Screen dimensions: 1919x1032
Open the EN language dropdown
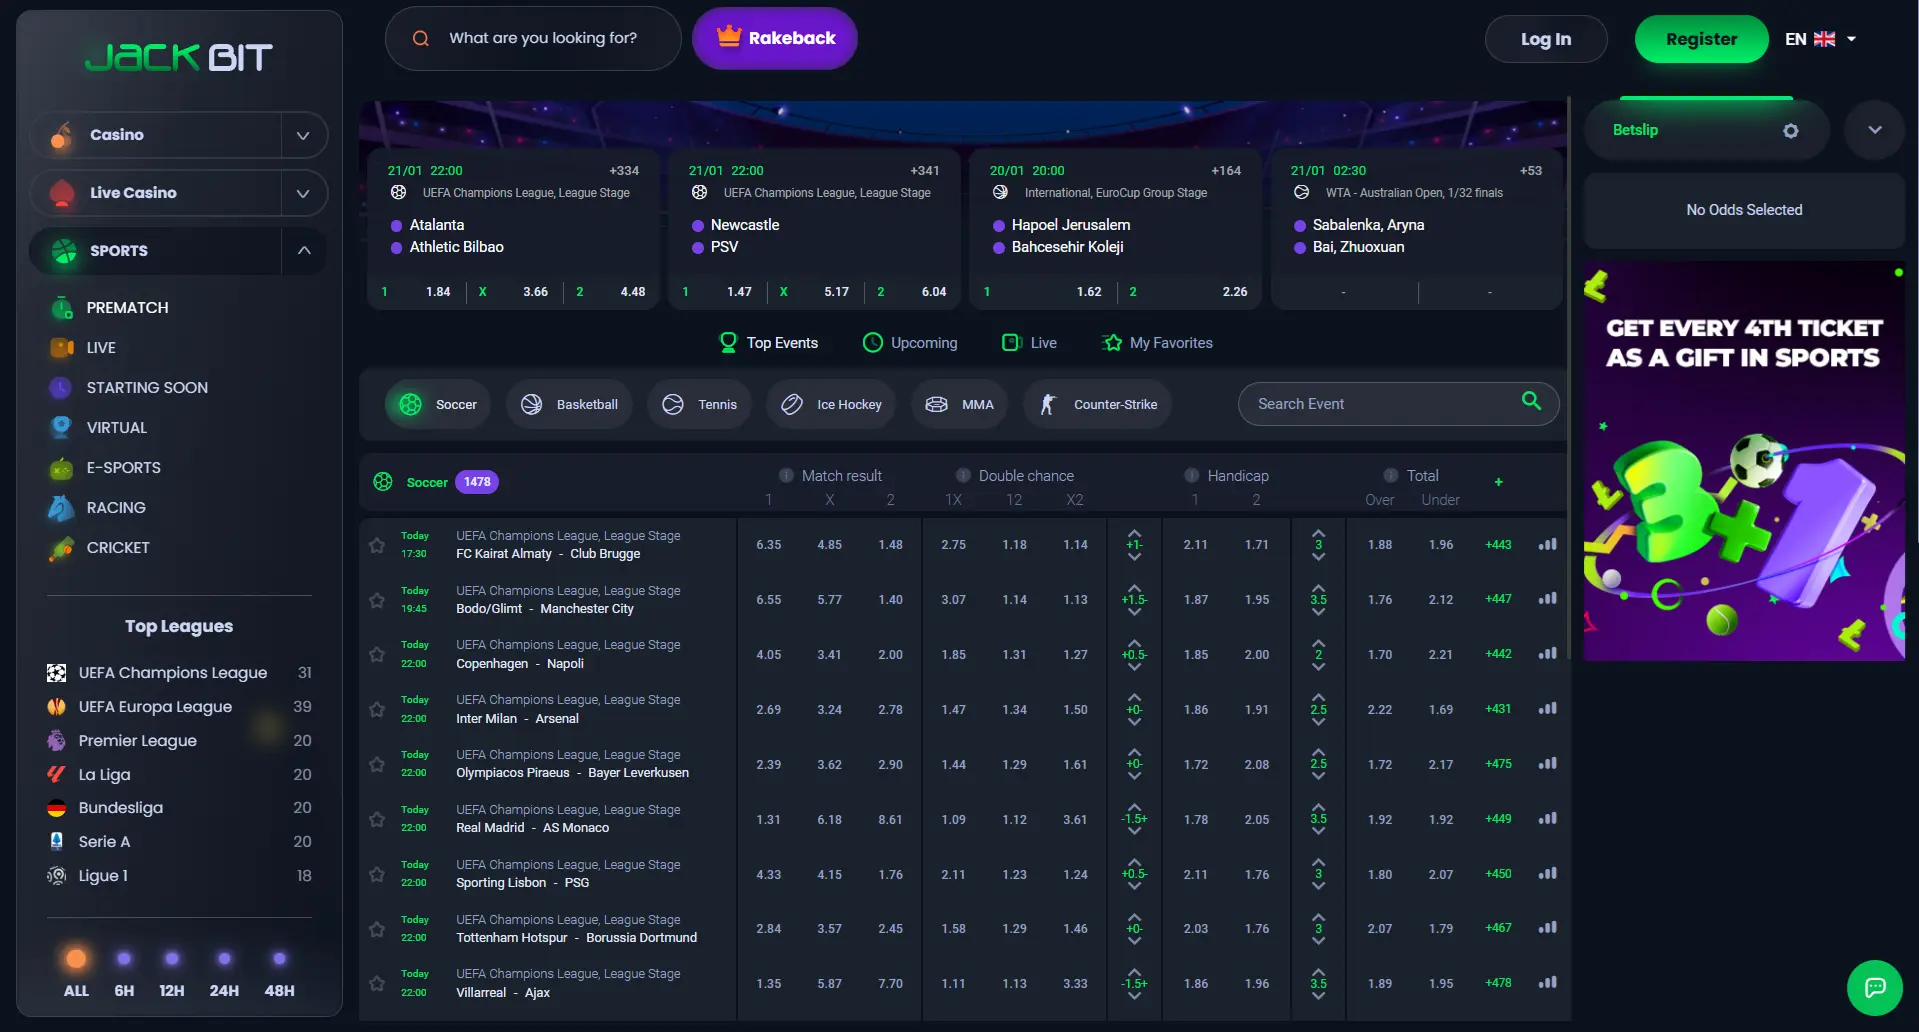pos(1820,39)
